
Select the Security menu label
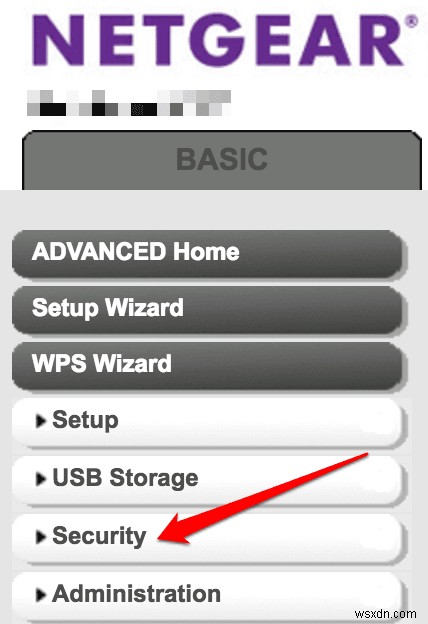pos(99,536)
